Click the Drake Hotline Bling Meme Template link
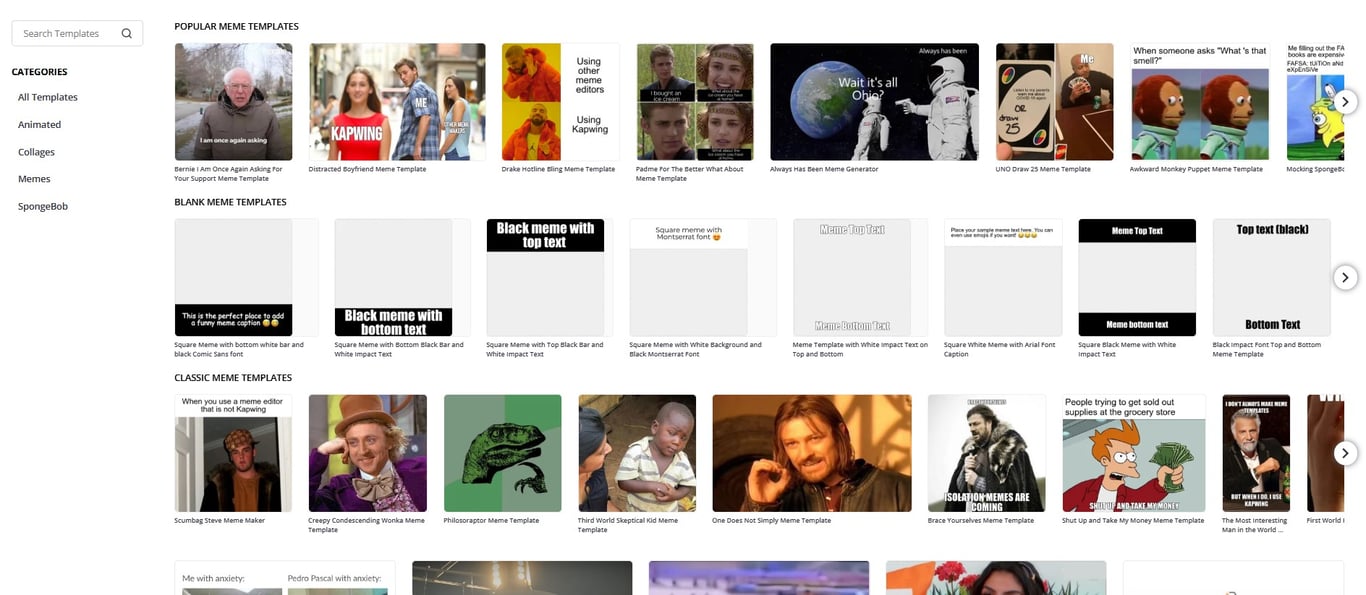Screen dimensions: 1366x595 [558, 169]
